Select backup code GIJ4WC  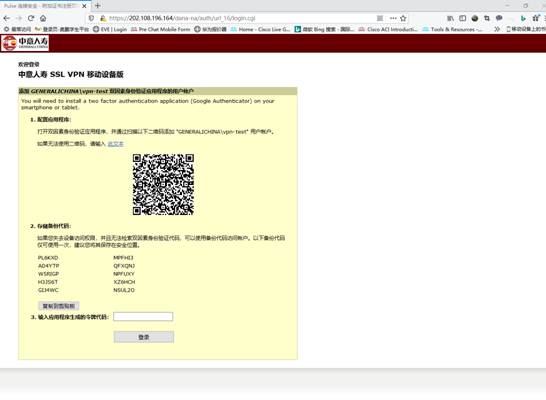pyautogui.click(x=48, y=290)
